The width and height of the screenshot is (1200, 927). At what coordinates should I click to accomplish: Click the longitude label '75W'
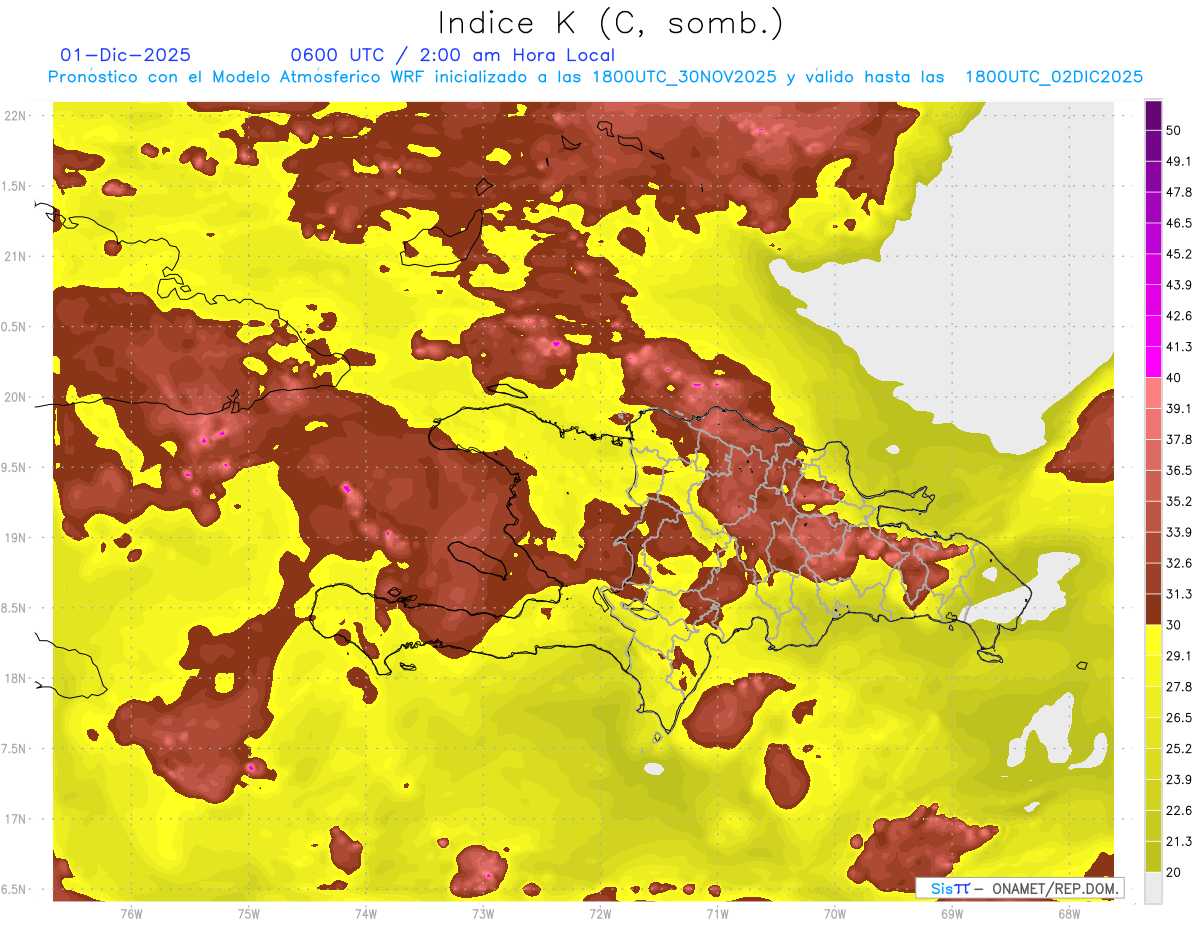pyautogui.click(x=249, y=914)
